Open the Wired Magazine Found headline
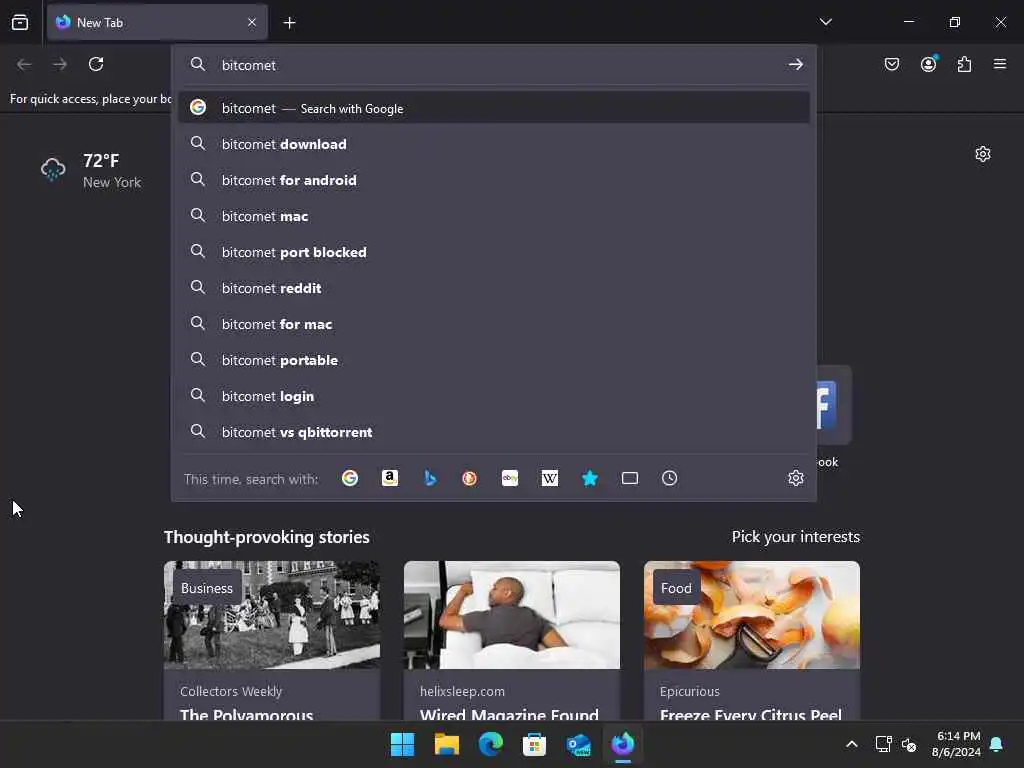Screen dimensions: 1024x768 (x=509, y=714)
